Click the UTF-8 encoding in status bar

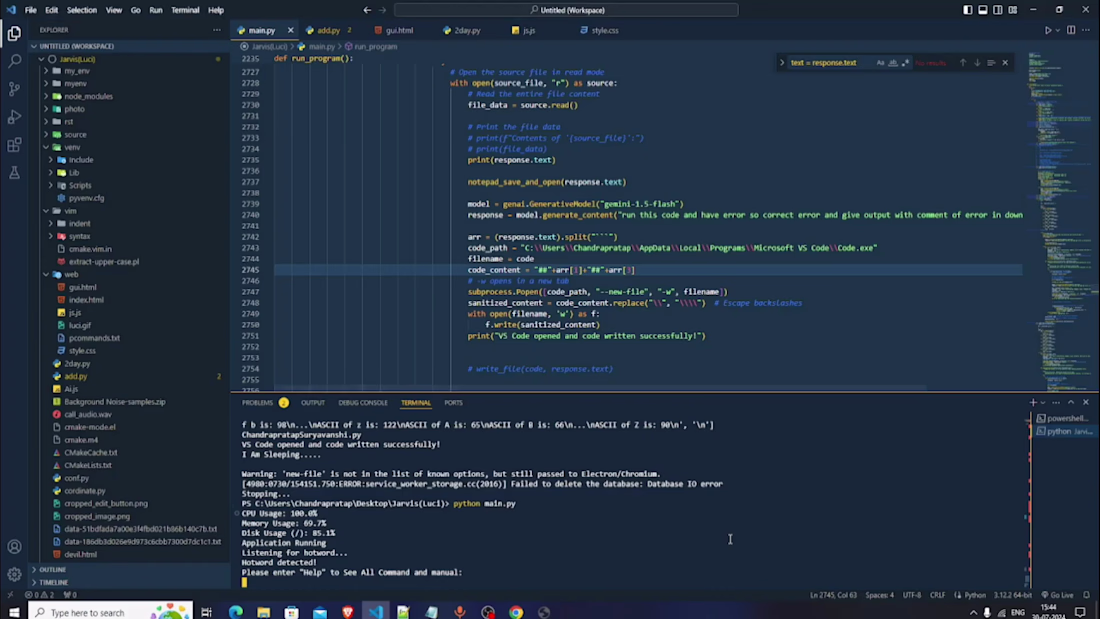911,595
